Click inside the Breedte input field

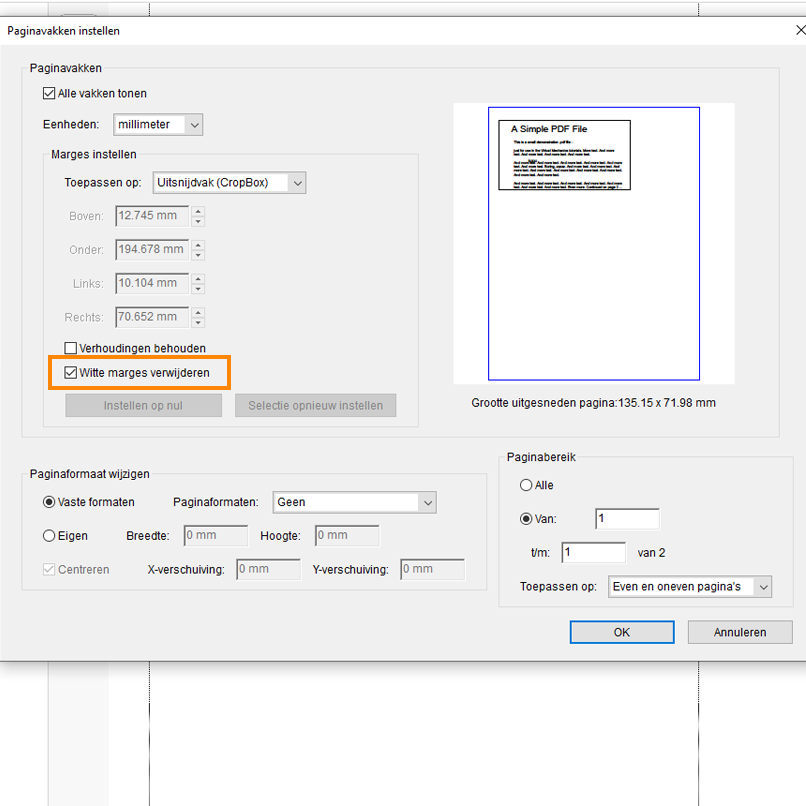click(x=215, y=536)
